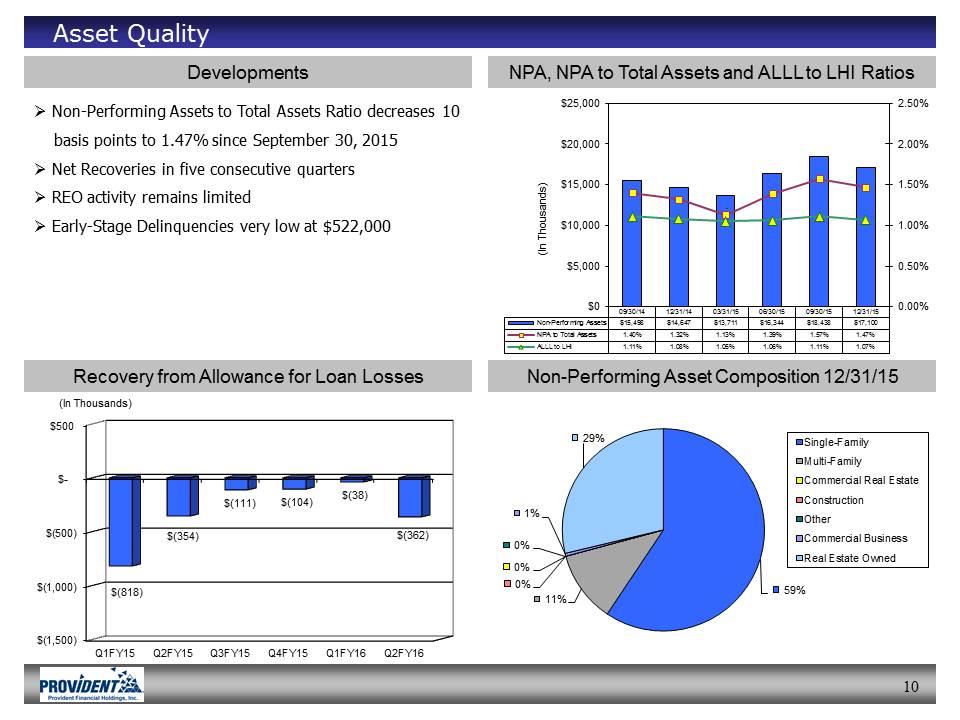The width and height of the screenshot is (960, 720).
Task: Click the $(362) data label
Action: point(413,535)
